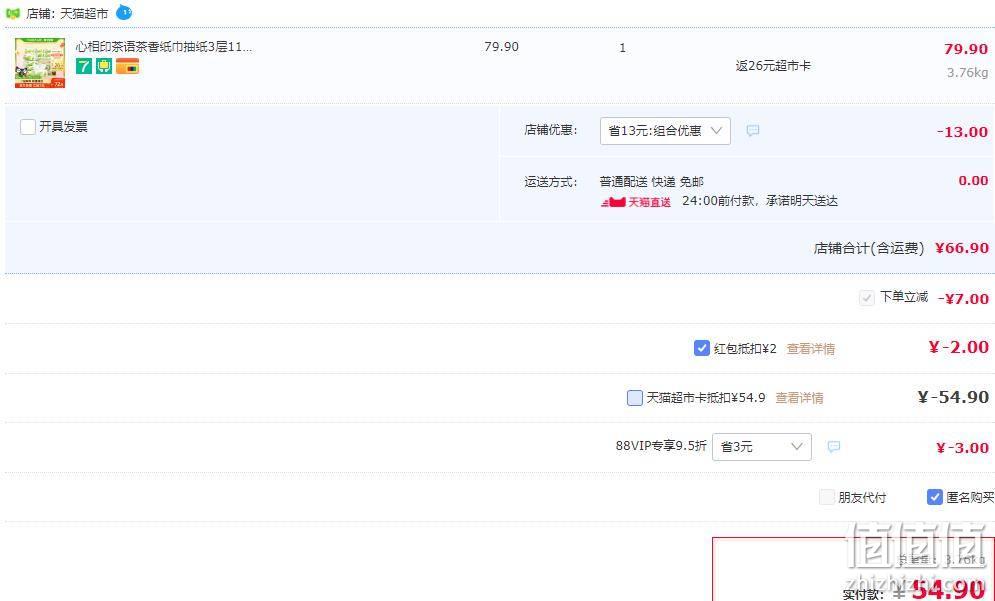Screen dimensions: 995x601
Task: Click the -13.00 store discount amount
Action: (962, 132)
